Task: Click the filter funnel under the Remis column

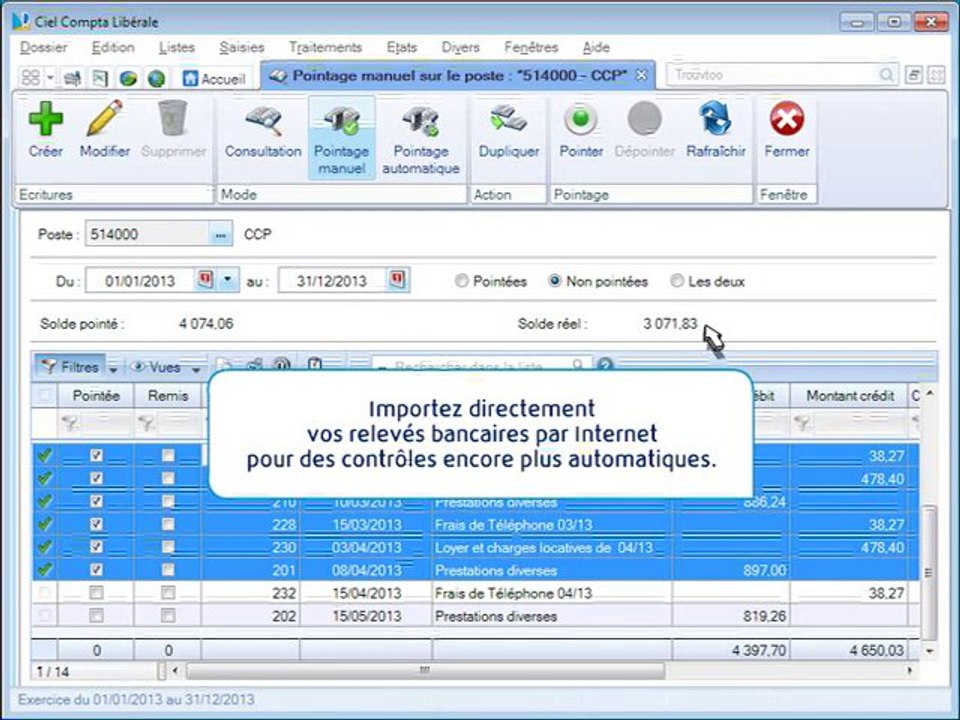Action: (x=146, y=422)
